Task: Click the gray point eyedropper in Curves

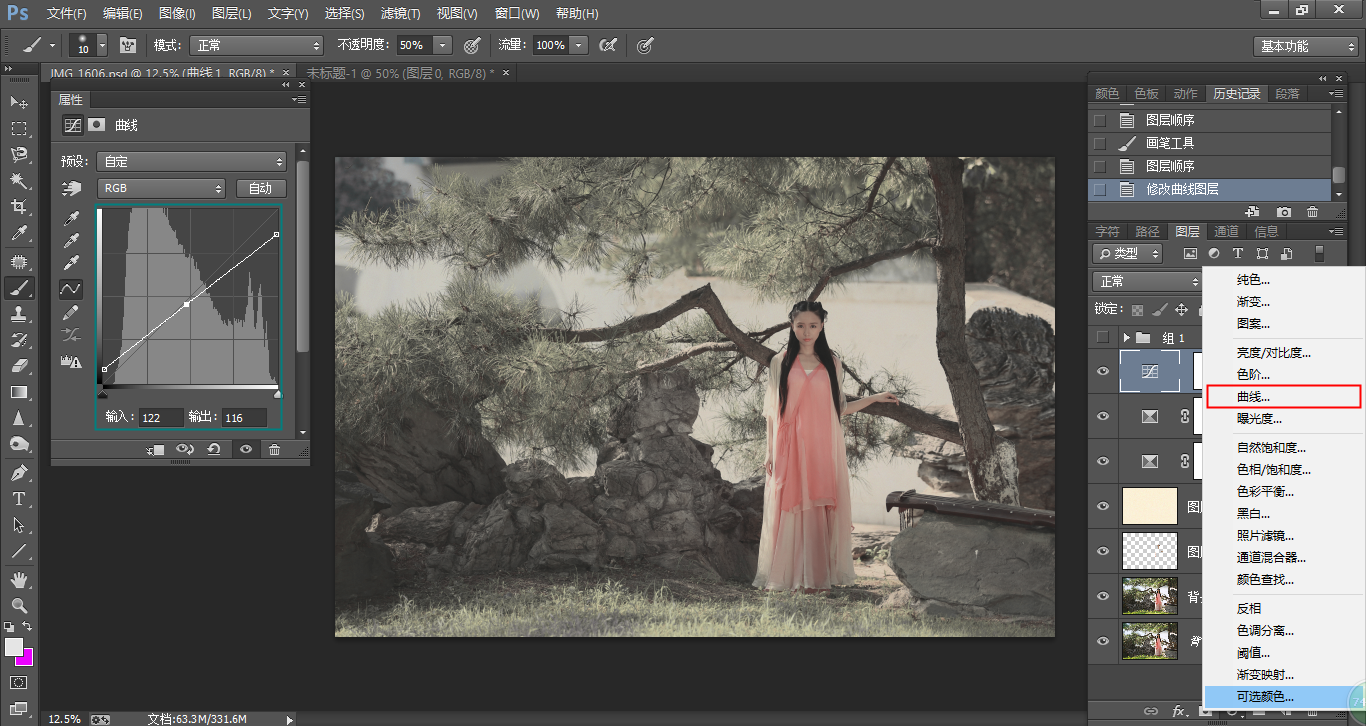Action: click(71, 241)
